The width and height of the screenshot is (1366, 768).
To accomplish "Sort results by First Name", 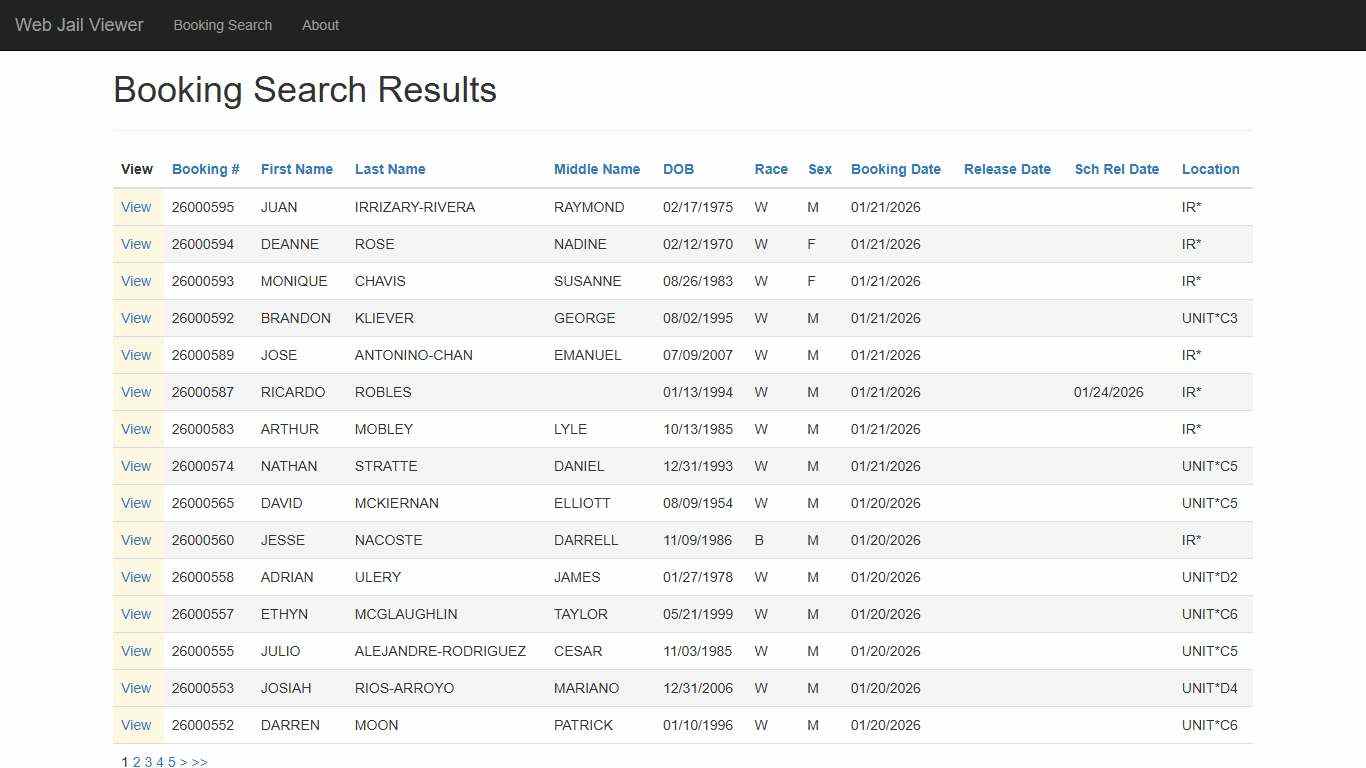I will coord(296,169).
